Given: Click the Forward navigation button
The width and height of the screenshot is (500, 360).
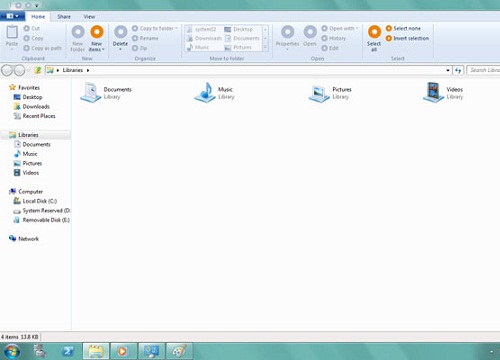Looking at the screenshot, I should click(19, 70).
